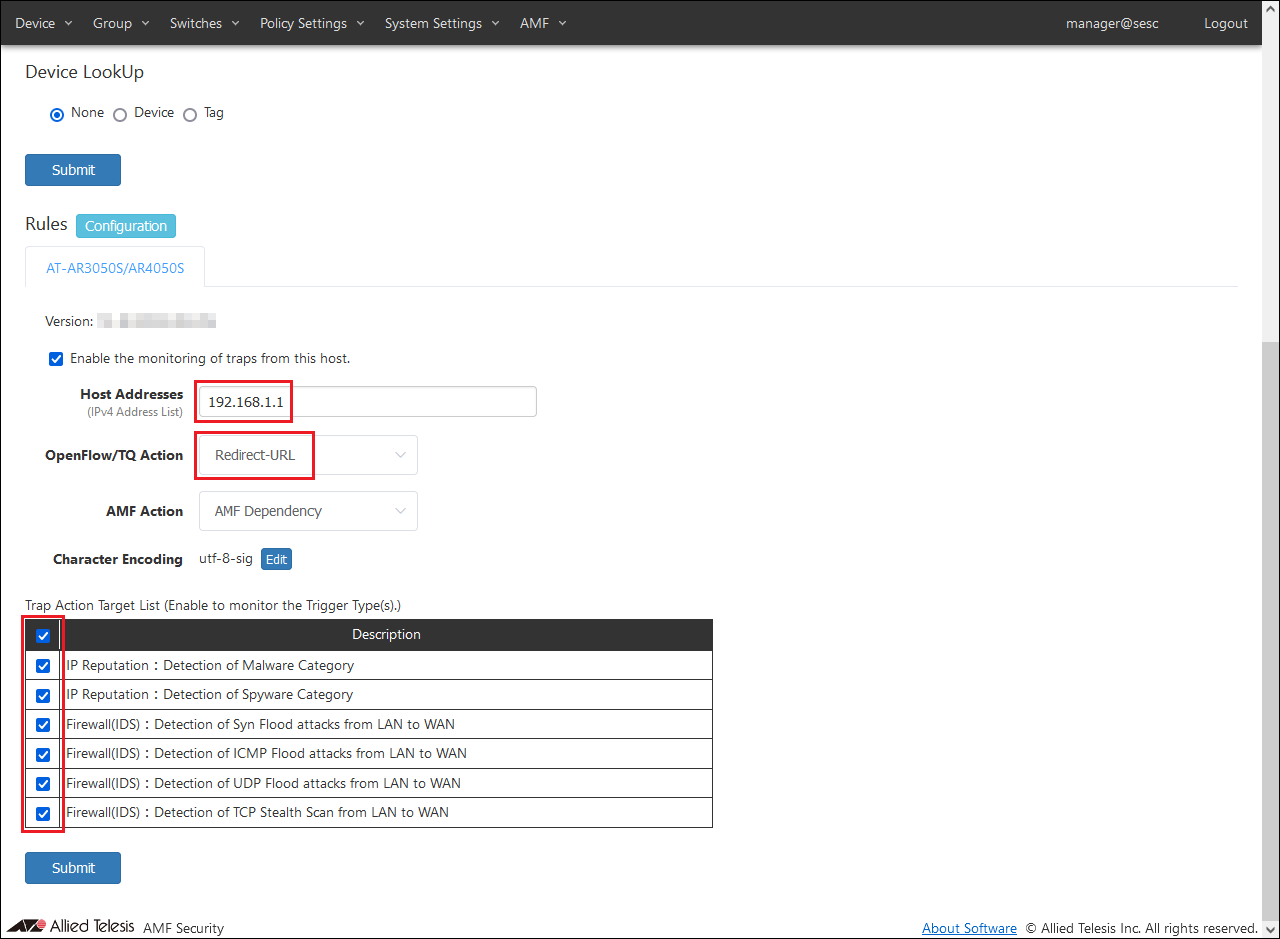Click the Rules Configuration button
The width and height of the screenshot is (1280, 939).
point(126,226)
